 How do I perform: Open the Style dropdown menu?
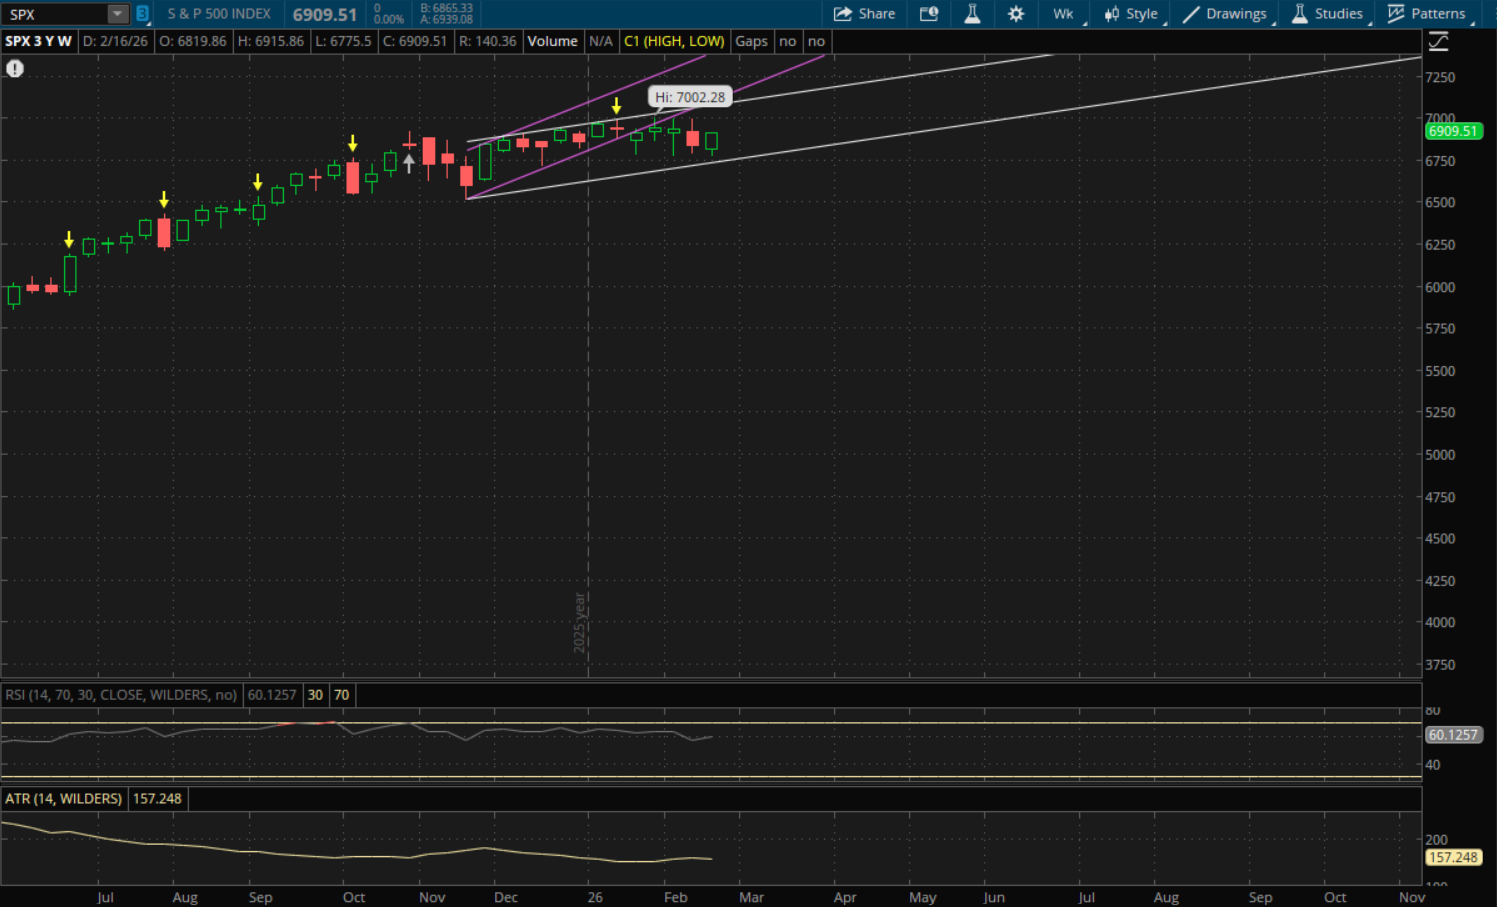point(1131,14)
